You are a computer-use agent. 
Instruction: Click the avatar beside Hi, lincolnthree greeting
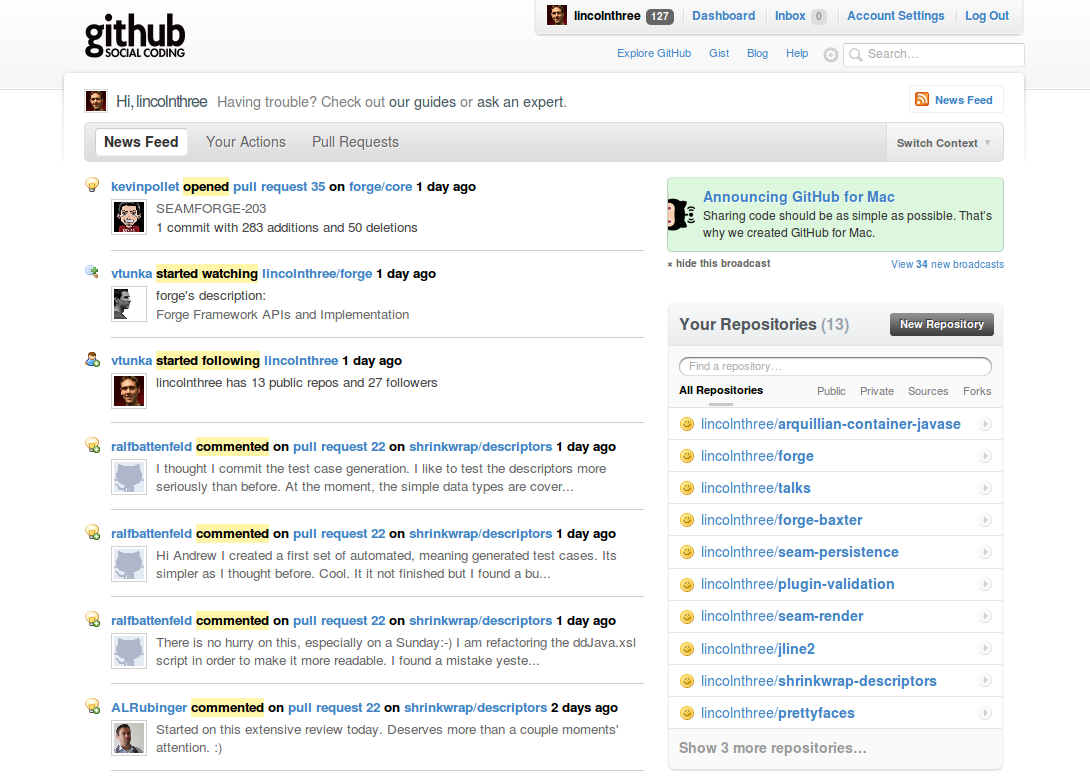(x=96, y=101)
